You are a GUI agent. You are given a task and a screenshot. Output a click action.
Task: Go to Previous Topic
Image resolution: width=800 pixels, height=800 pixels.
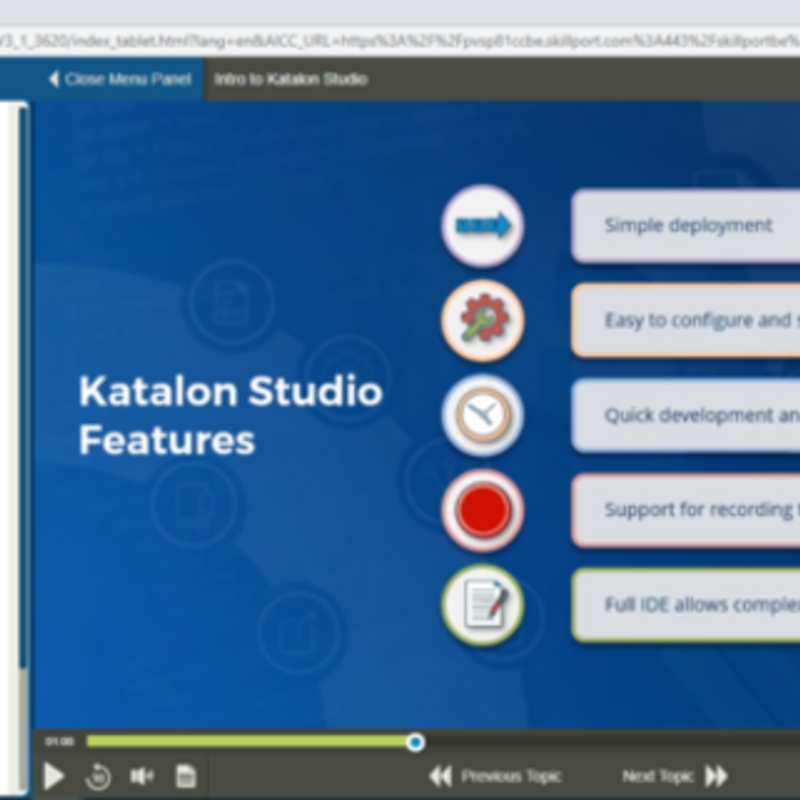511,776
